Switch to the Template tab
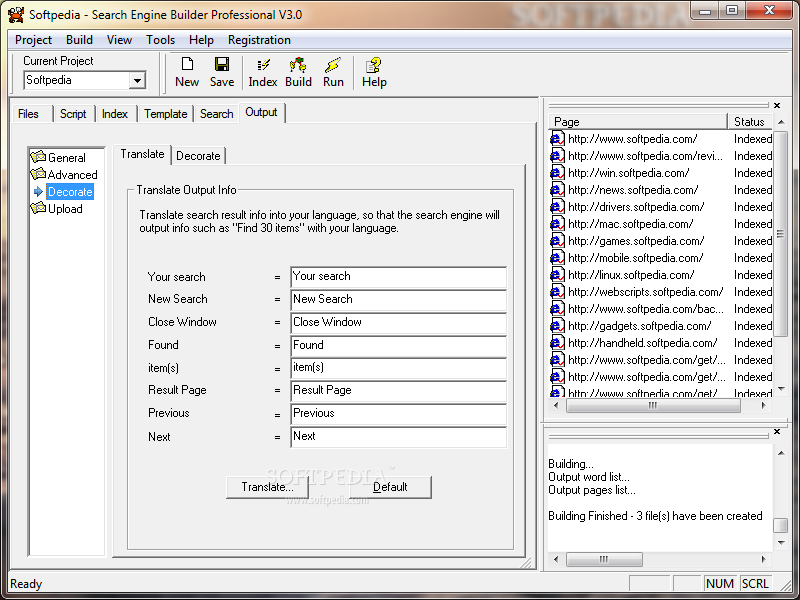 165,114
